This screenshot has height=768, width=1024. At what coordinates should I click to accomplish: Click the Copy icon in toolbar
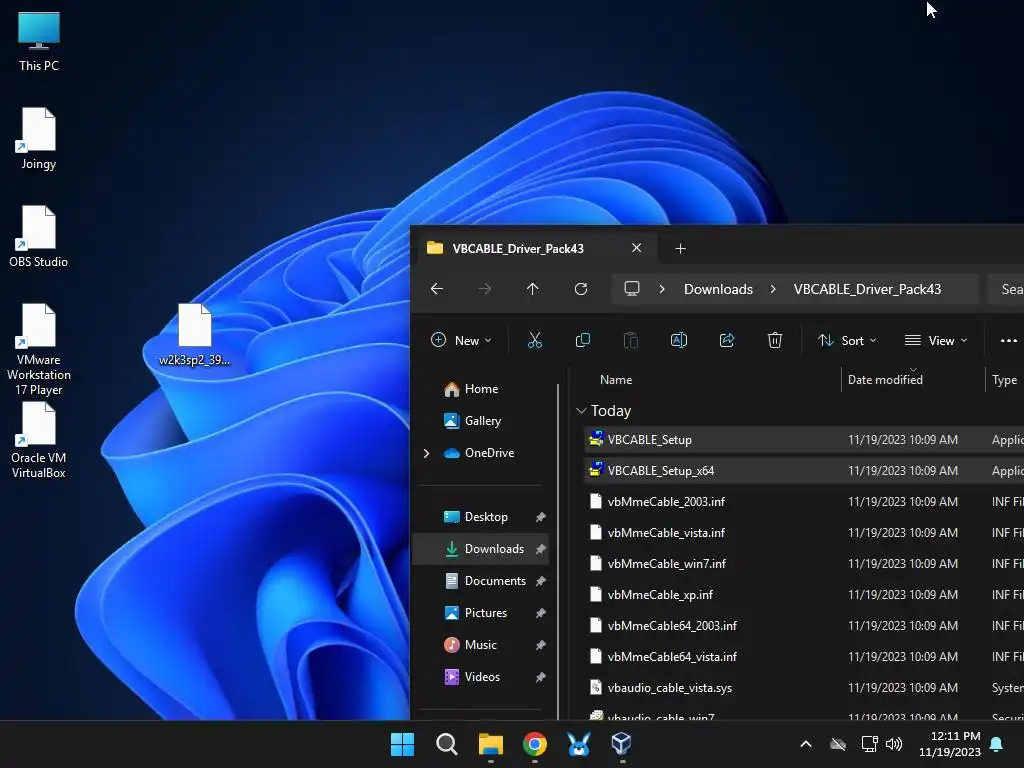(x=583, y=340)
